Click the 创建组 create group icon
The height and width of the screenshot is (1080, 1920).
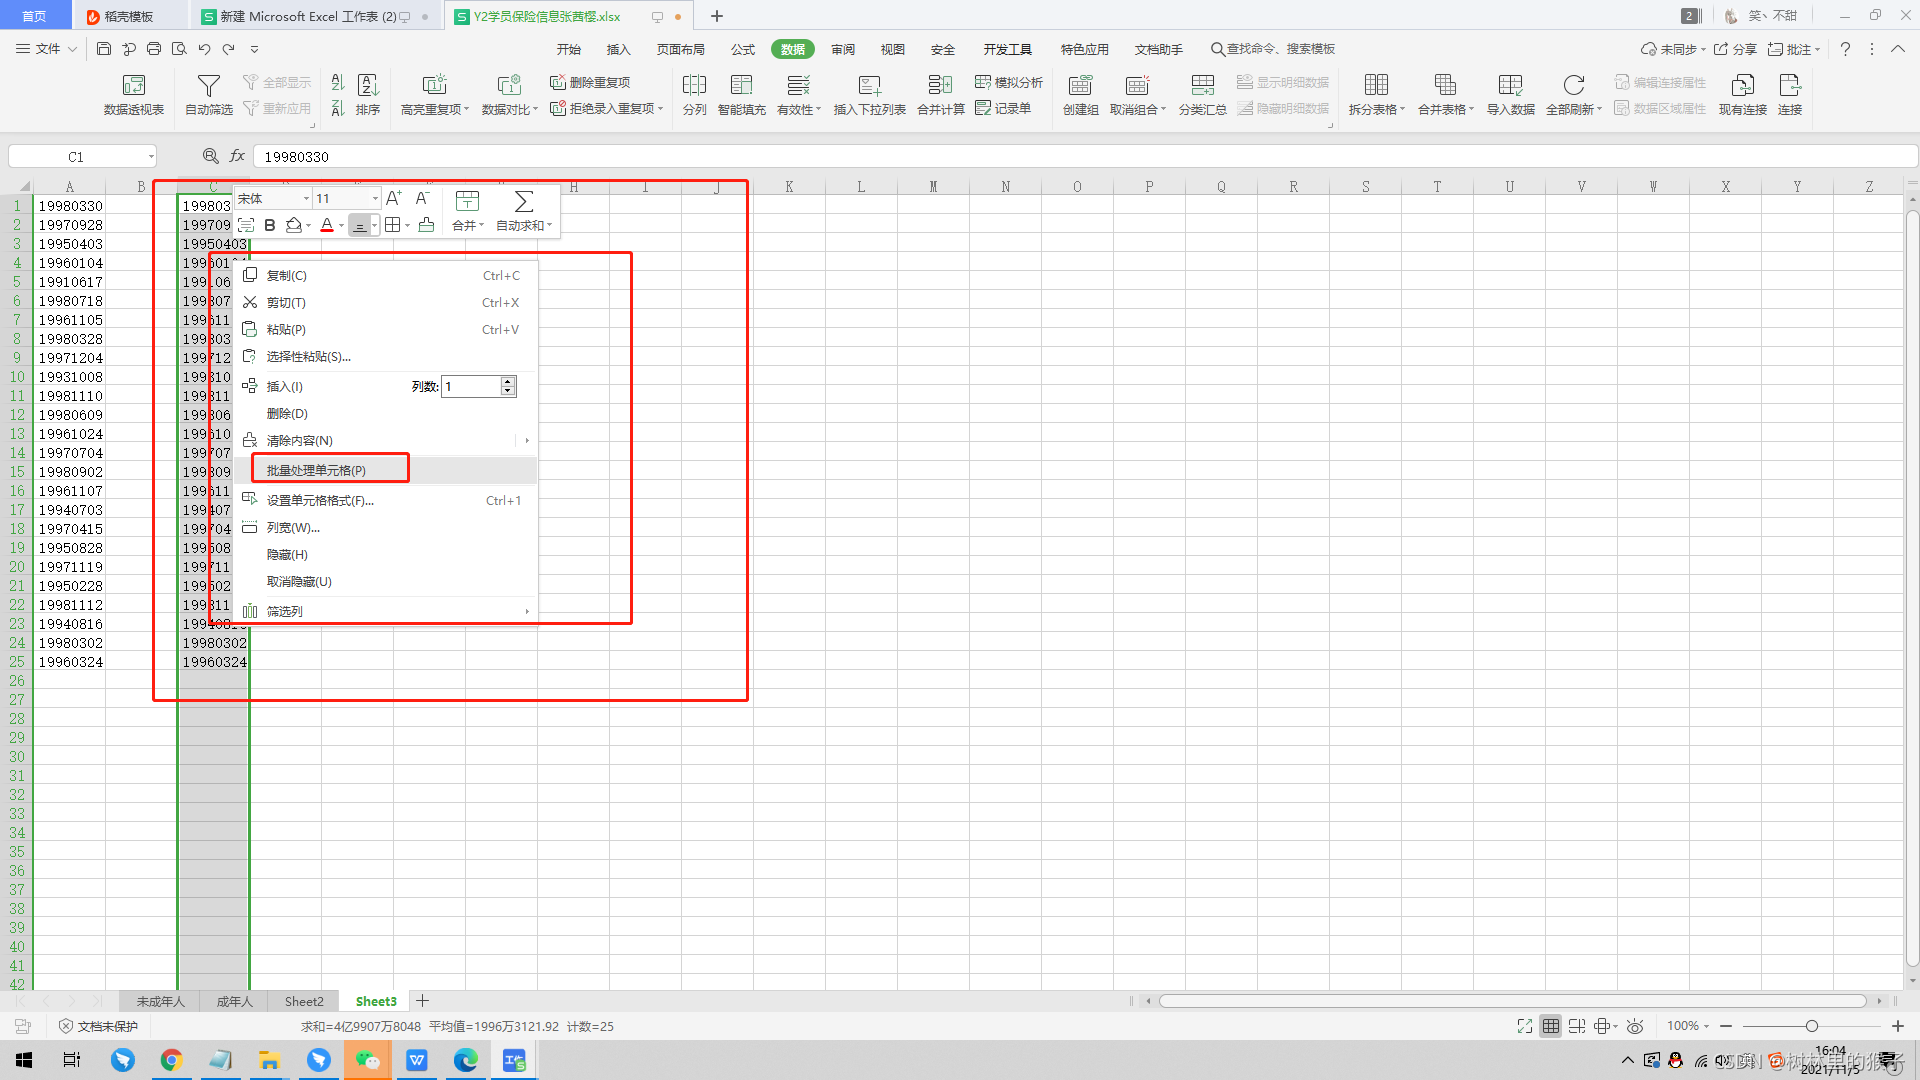(x=1080, y=95)
